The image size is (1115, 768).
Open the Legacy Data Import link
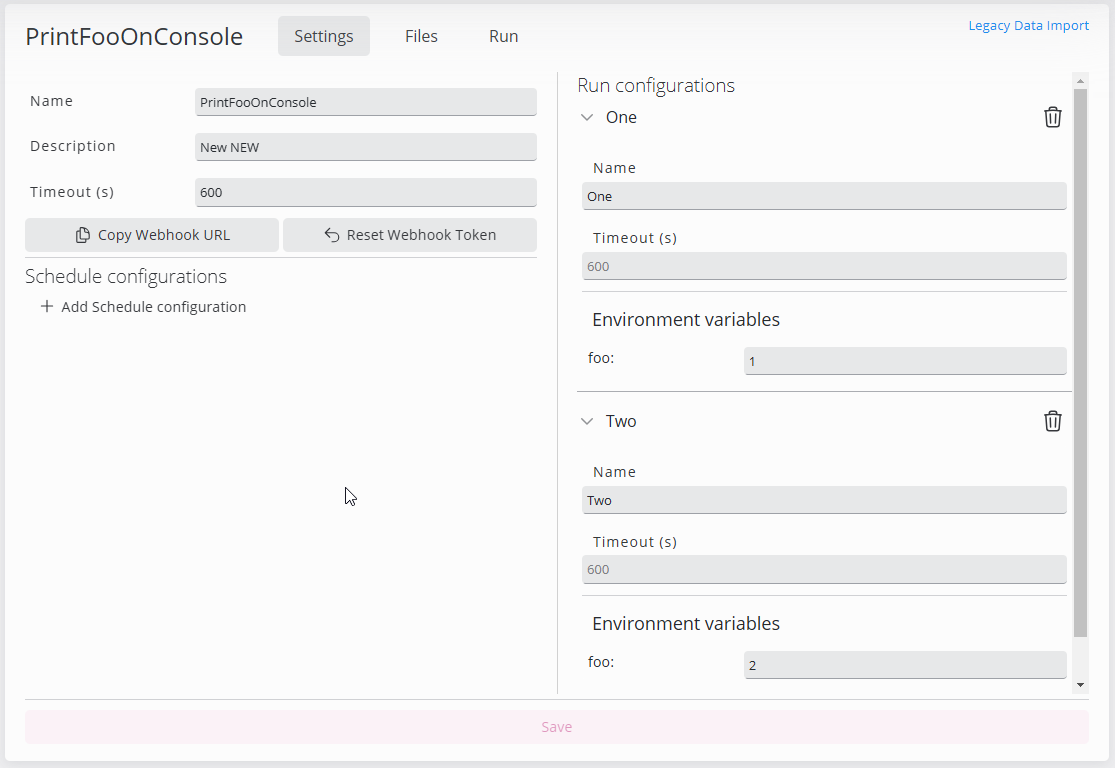pos(1028,26)
